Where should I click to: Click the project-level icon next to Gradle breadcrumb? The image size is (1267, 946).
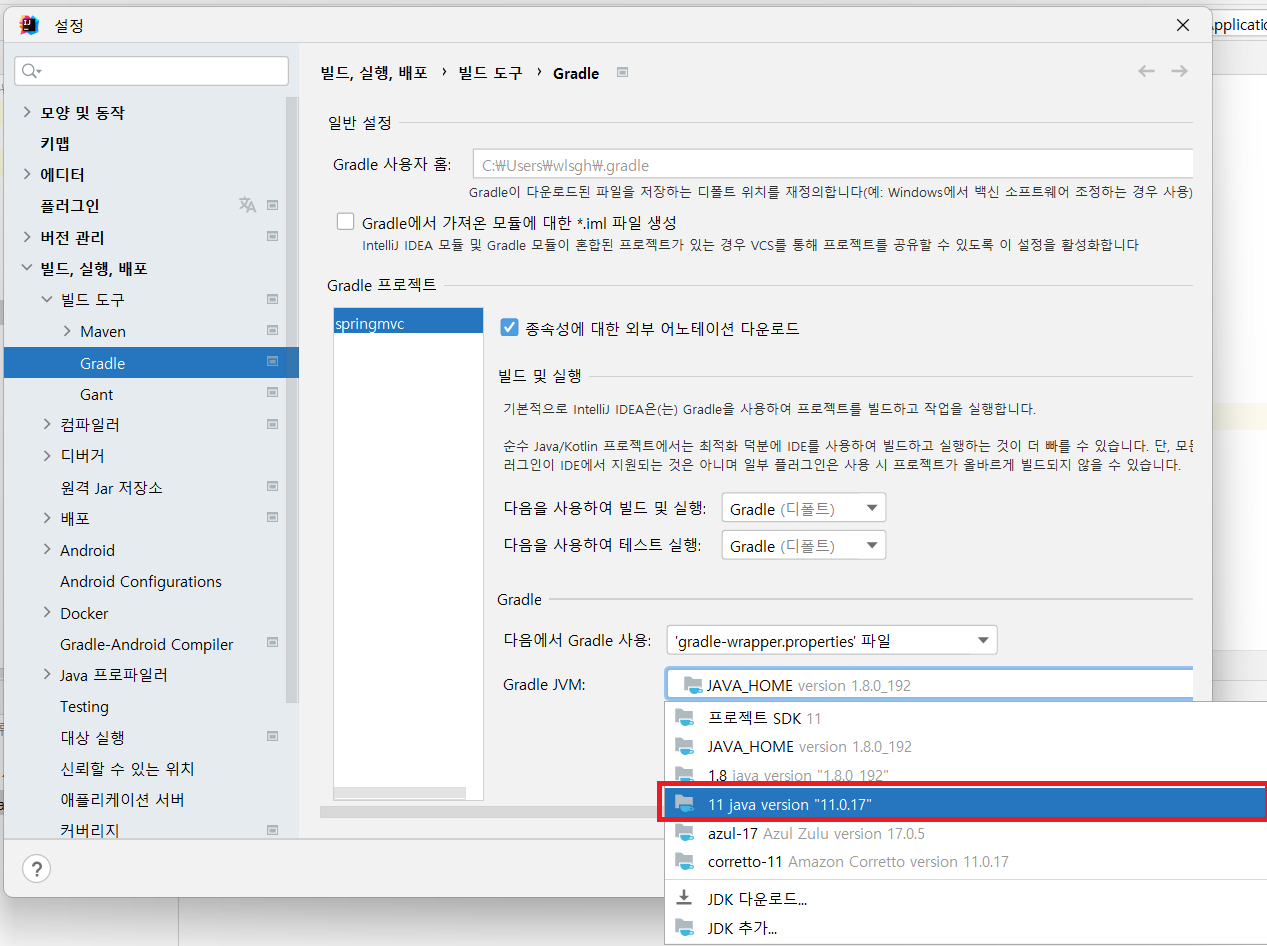point(622,72)
